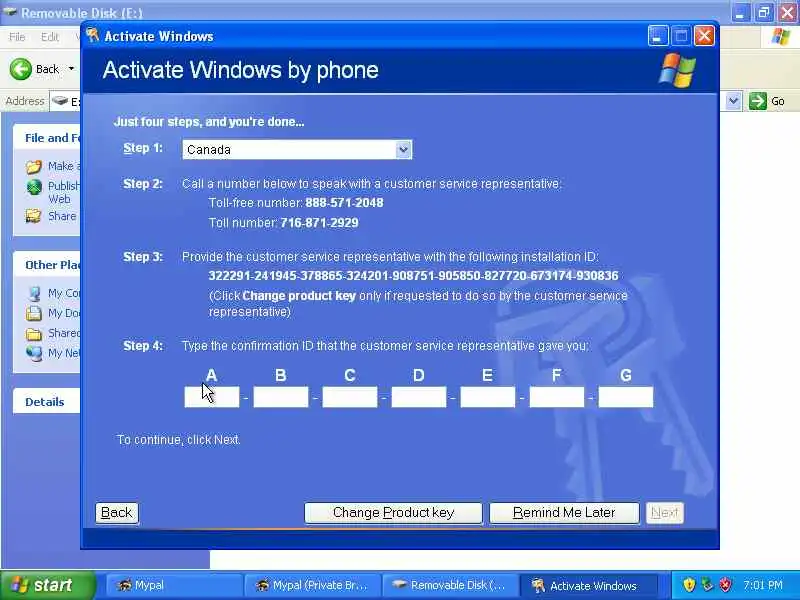Click the Safely Remove Hardware tray icon
Screen dimensions: 800x600
pos(707,585)
